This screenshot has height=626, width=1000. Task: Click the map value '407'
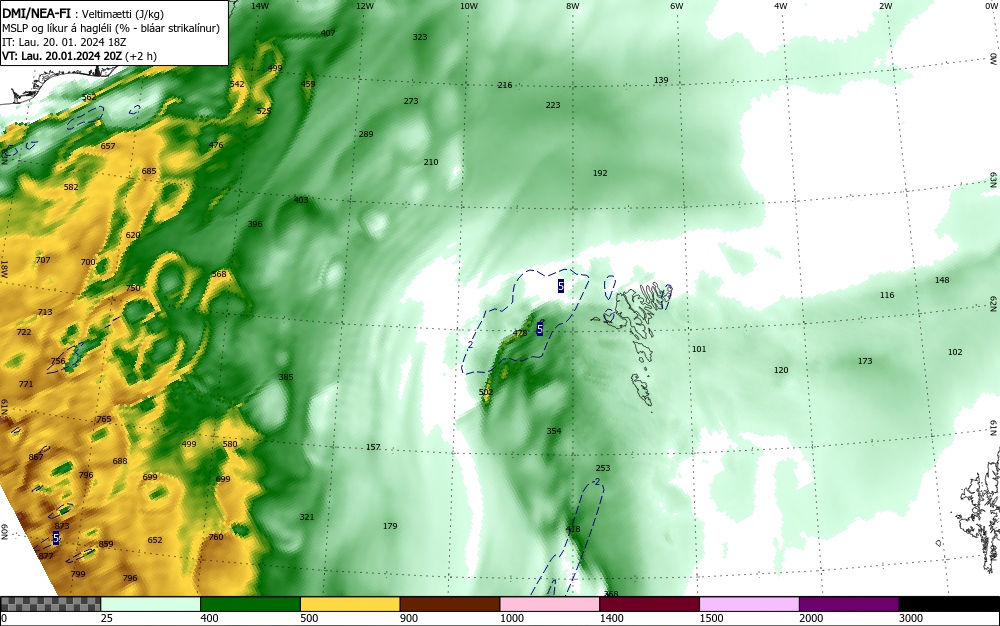(328, 33)
